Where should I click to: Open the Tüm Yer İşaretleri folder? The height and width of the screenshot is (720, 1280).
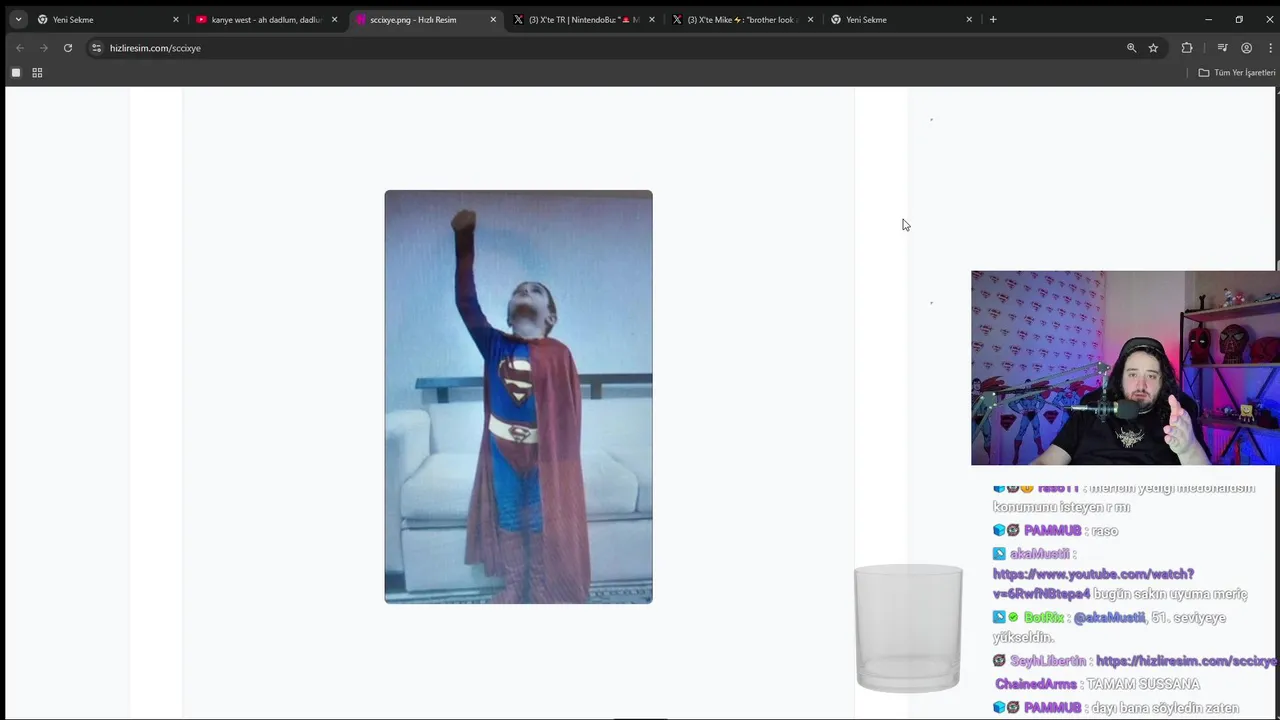click(1237, 73)
